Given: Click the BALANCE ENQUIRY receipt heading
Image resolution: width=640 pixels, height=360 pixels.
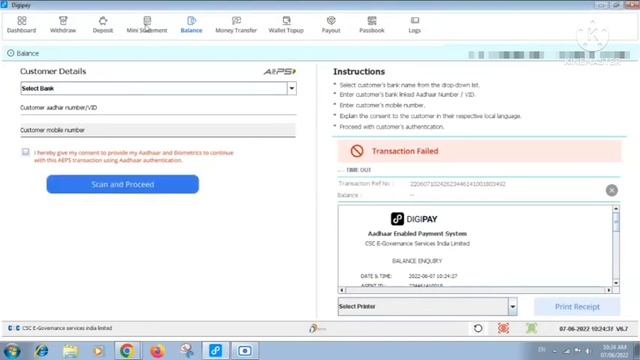Looking at the screenshot, I should [417, 261].
